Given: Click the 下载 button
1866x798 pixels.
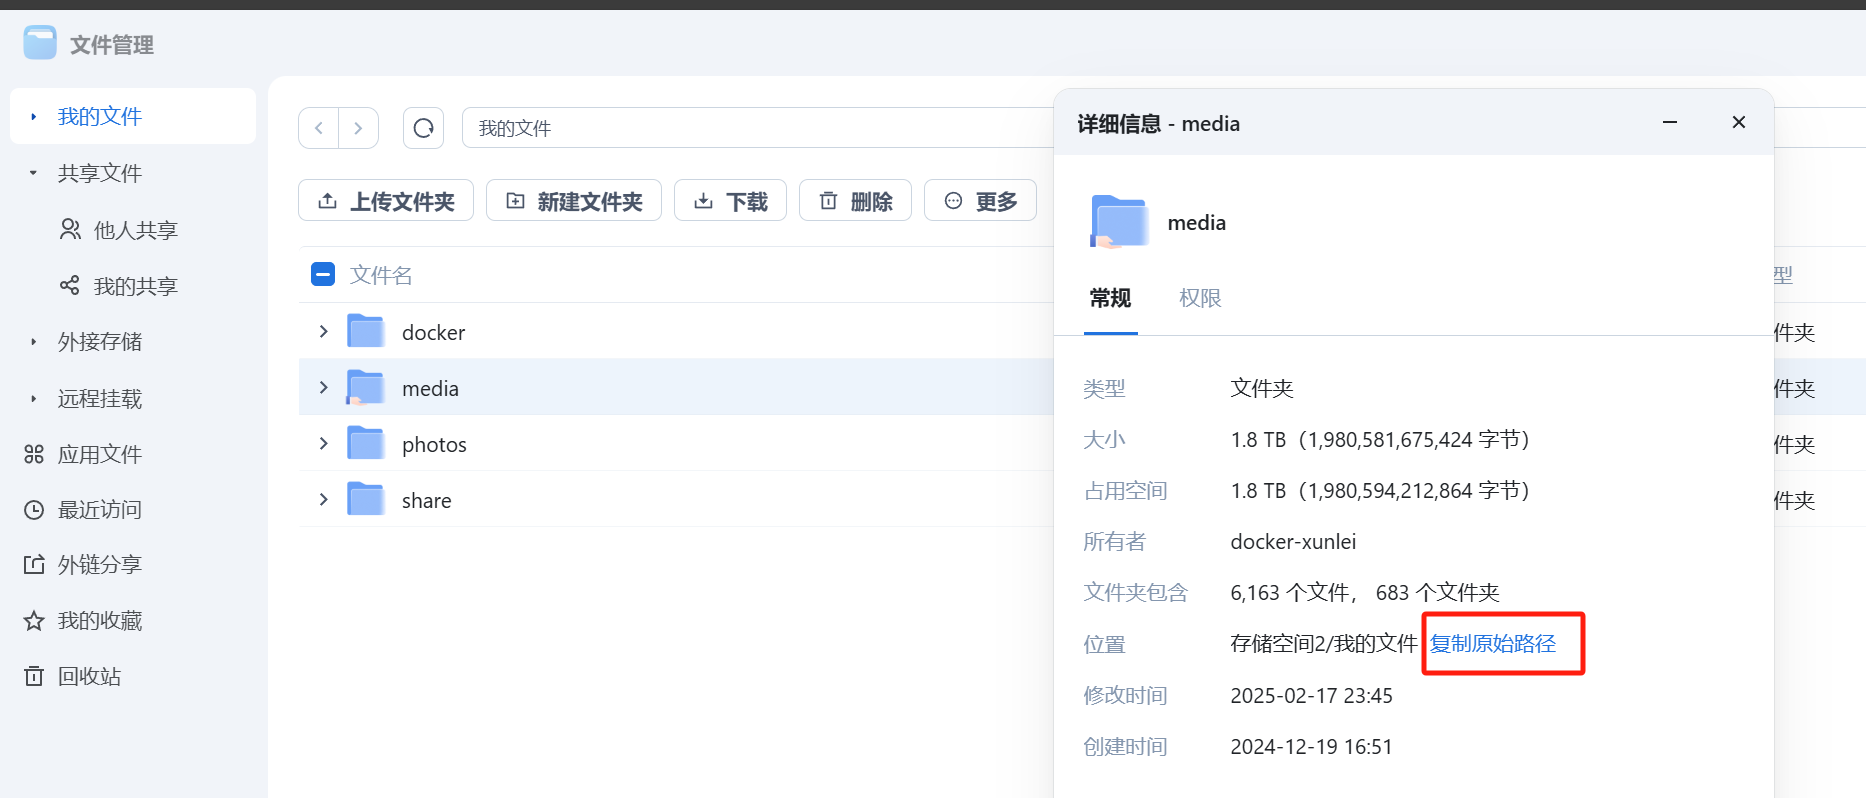Looking at the screenshot, I should 731,201.
